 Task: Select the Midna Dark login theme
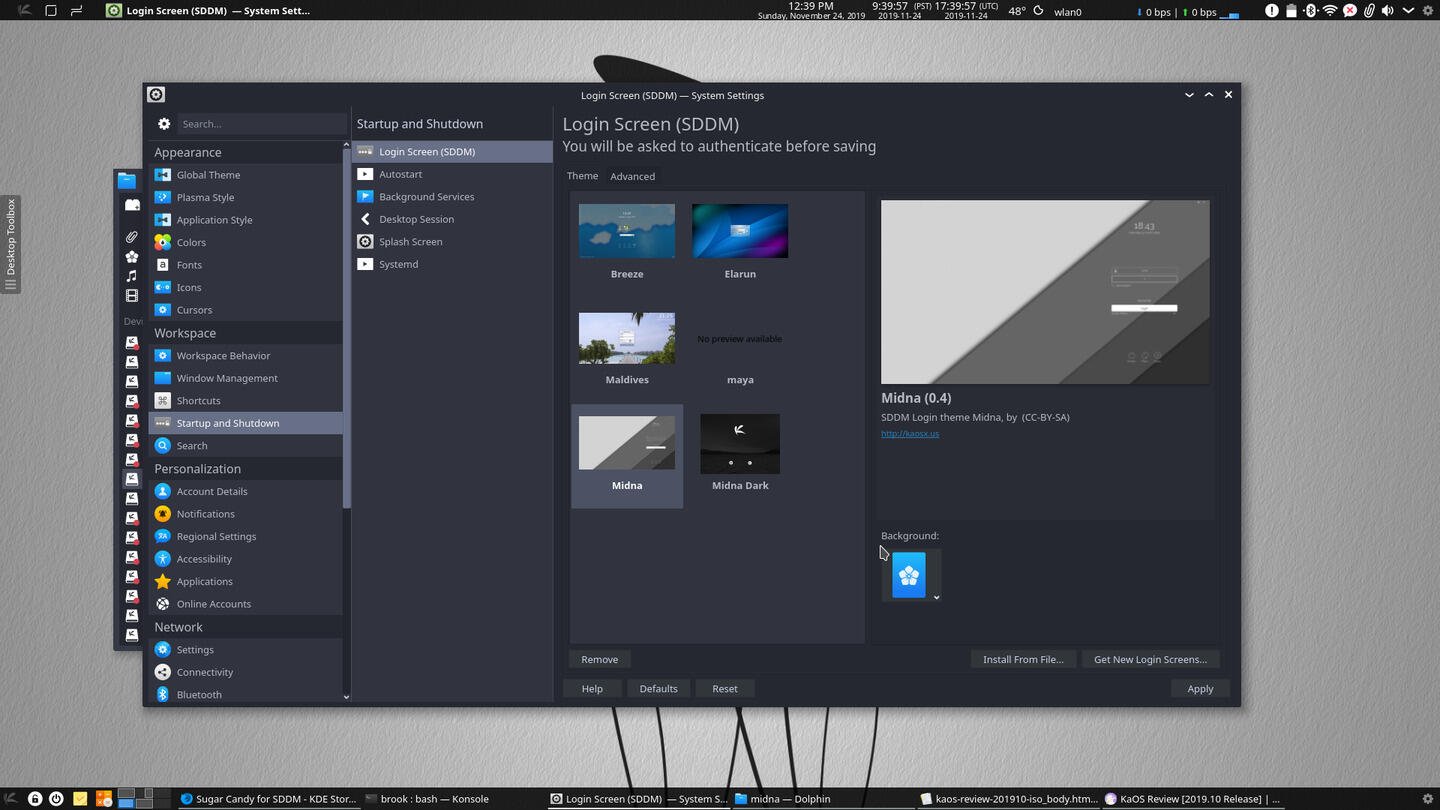[x=740, y=454]
